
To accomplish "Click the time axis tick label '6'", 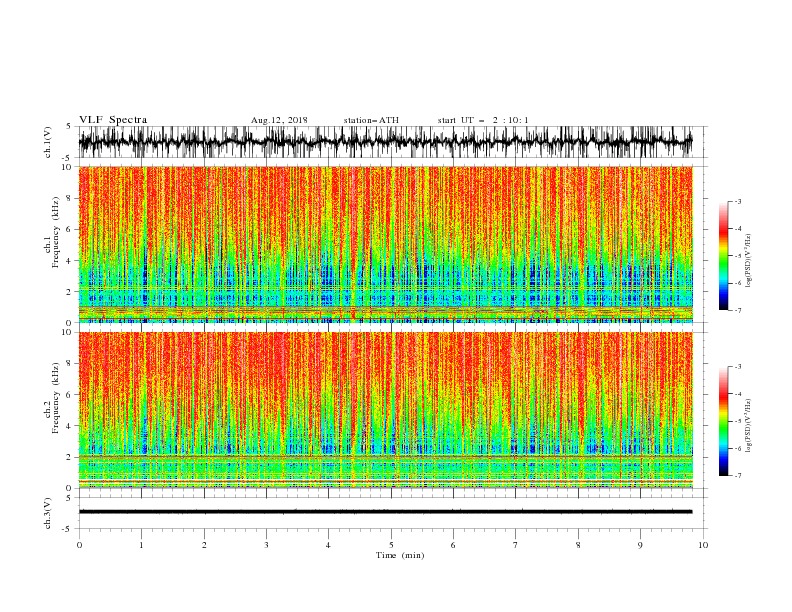I will pos(453,545).
